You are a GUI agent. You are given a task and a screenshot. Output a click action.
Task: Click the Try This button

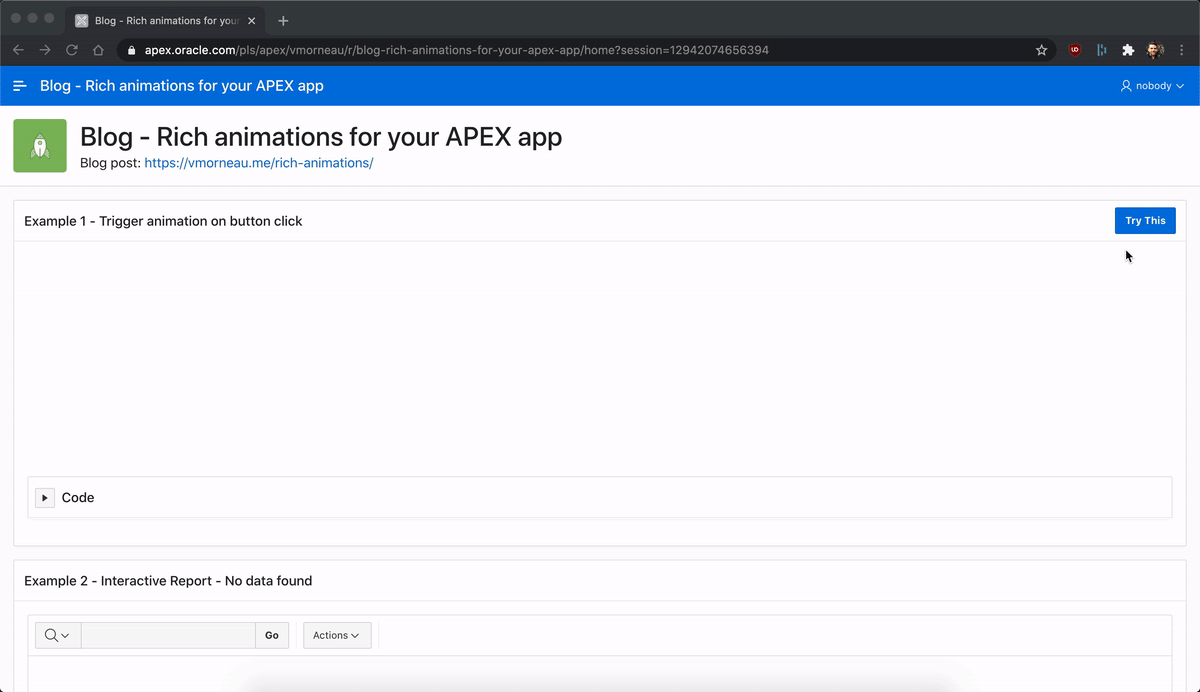pos(1145,221)
